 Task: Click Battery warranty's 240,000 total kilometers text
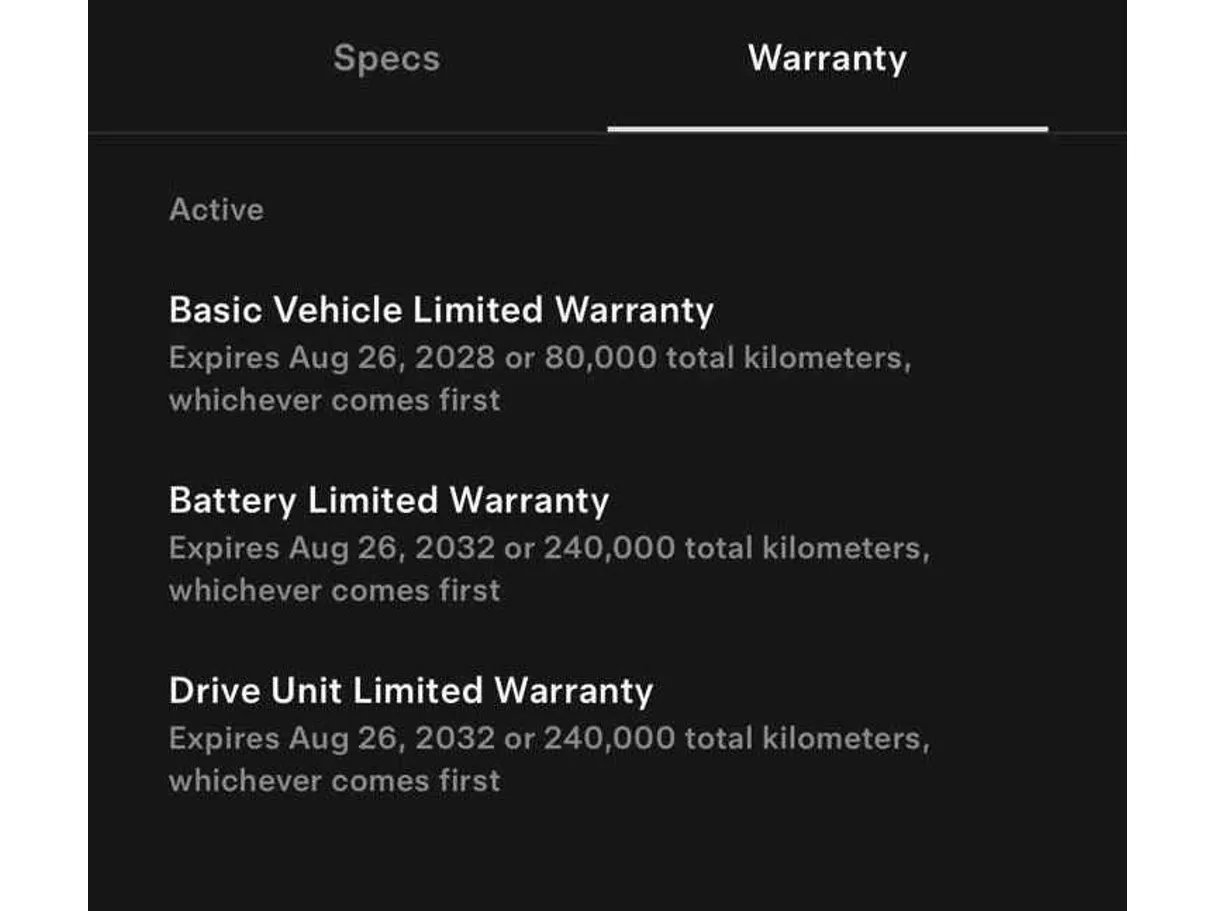pos(735,548)
